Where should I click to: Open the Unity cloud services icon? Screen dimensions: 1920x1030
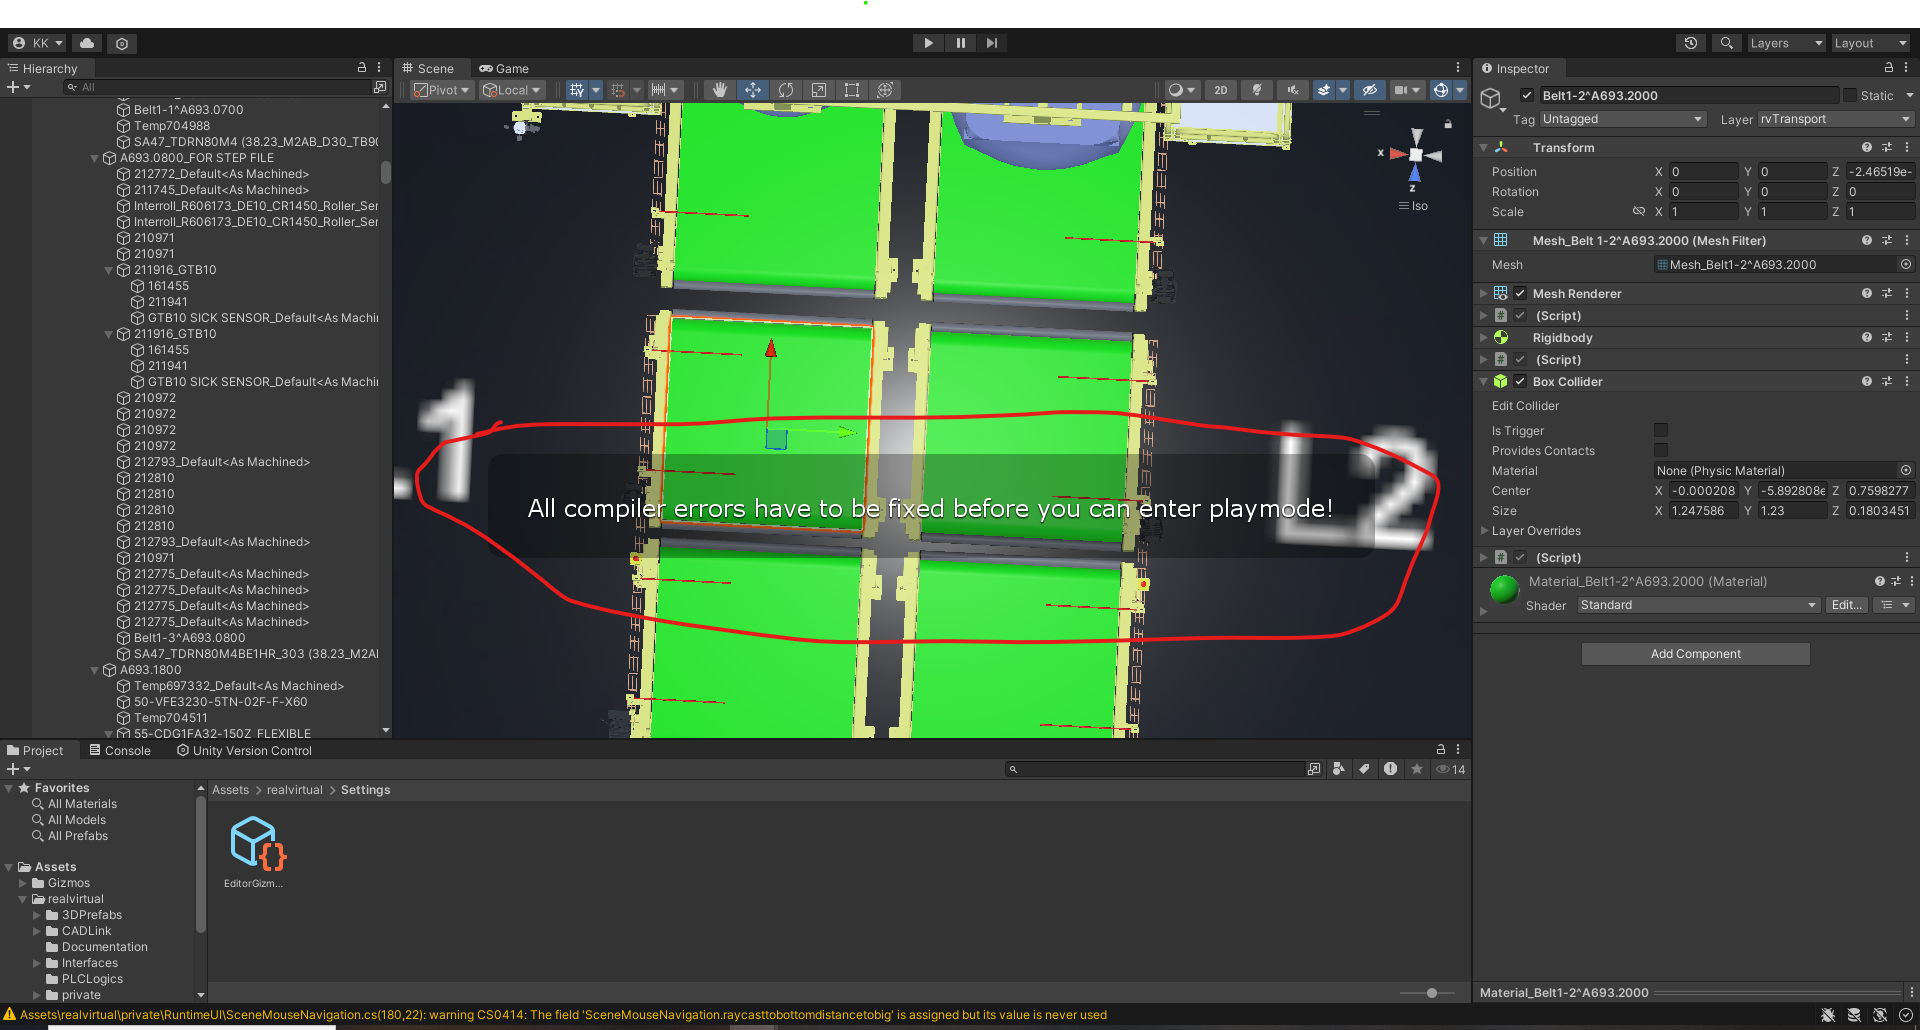(x=87, y=43)
